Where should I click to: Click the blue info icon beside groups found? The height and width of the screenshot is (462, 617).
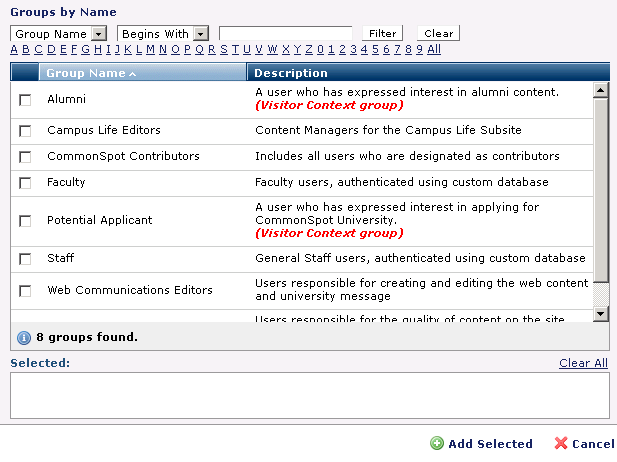point(24,337)
